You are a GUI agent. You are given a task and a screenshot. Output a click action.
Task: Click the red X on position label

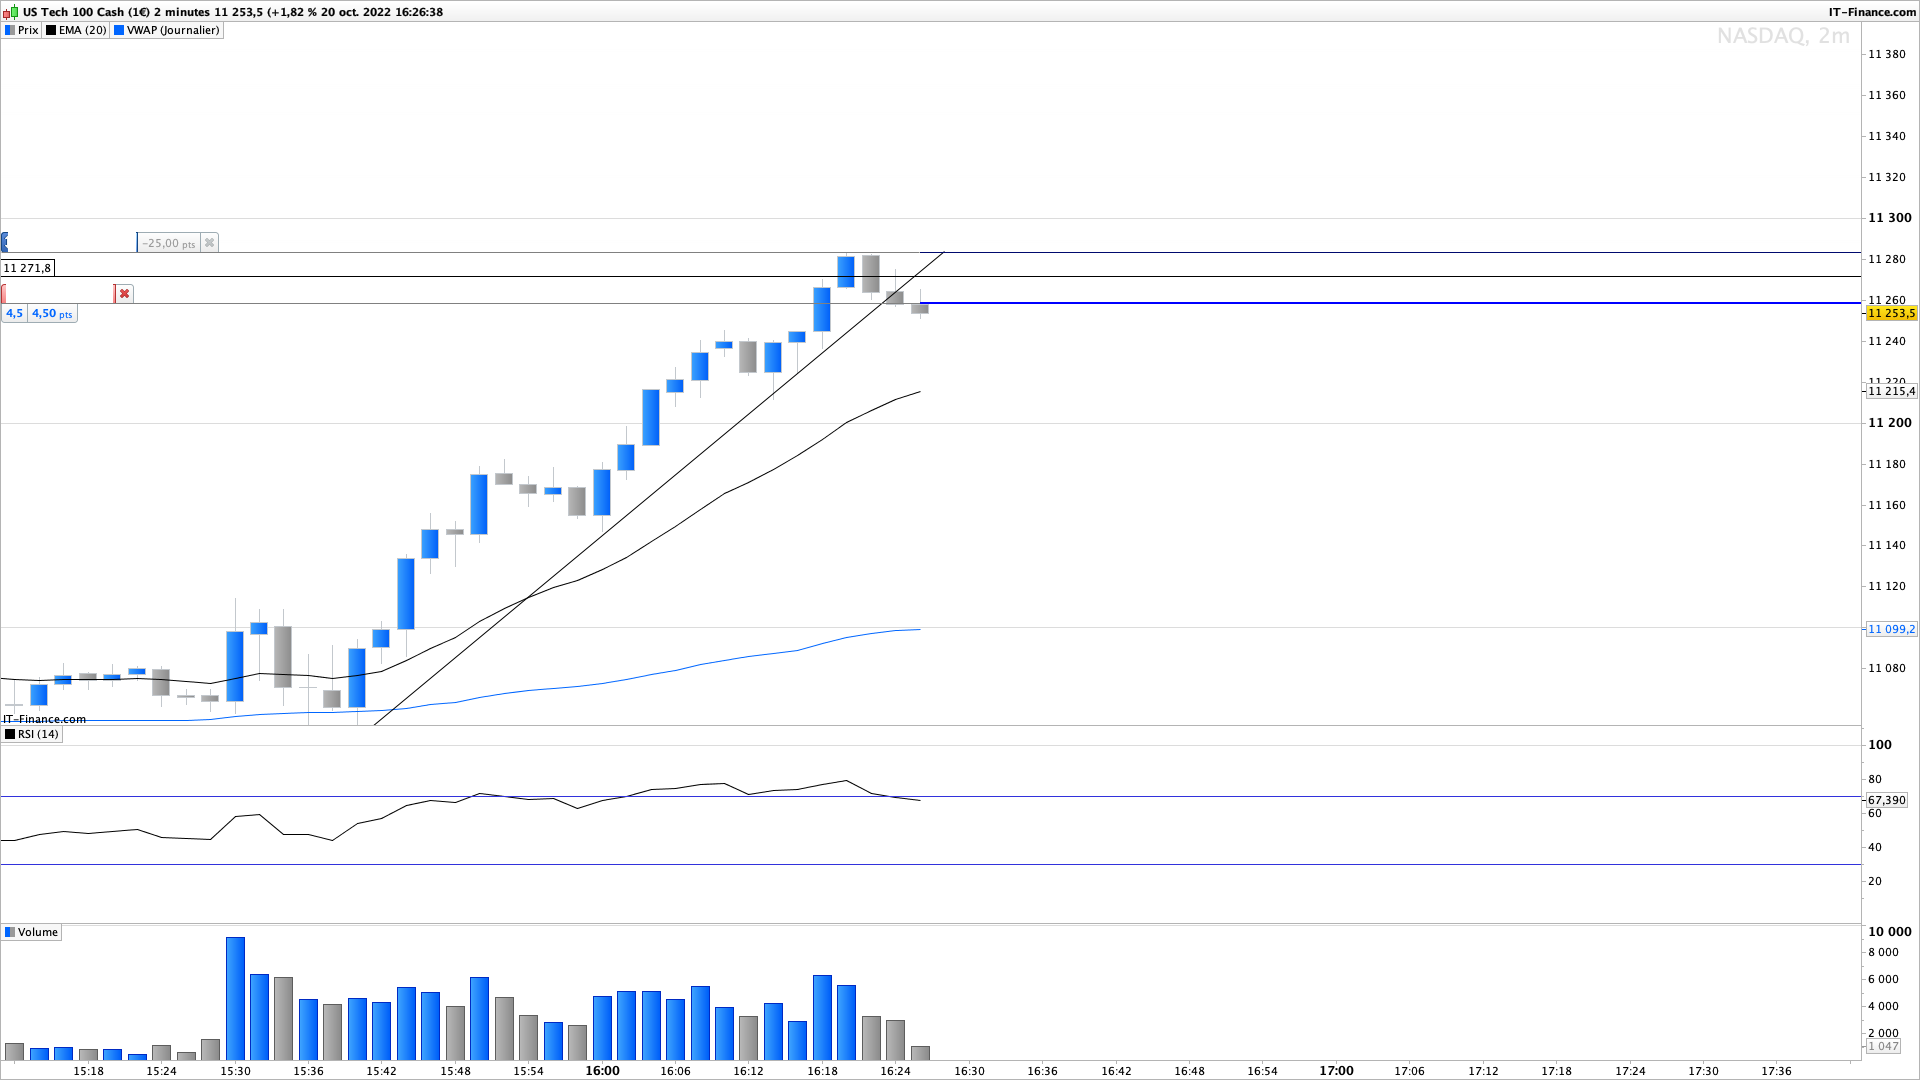tap(124, 294)
